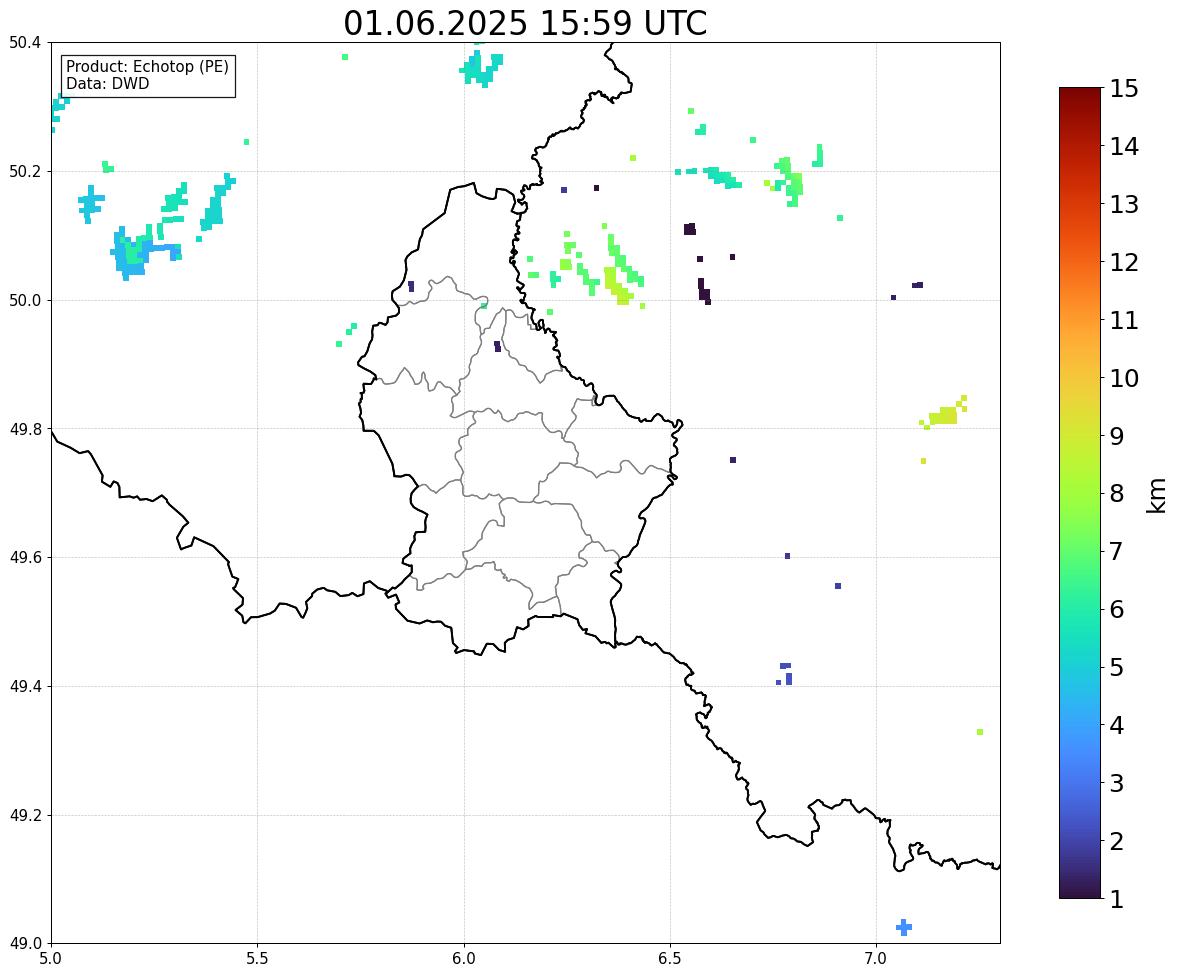Click the yellow-green echo cluster near 49.8 latitude

(943, 413)
